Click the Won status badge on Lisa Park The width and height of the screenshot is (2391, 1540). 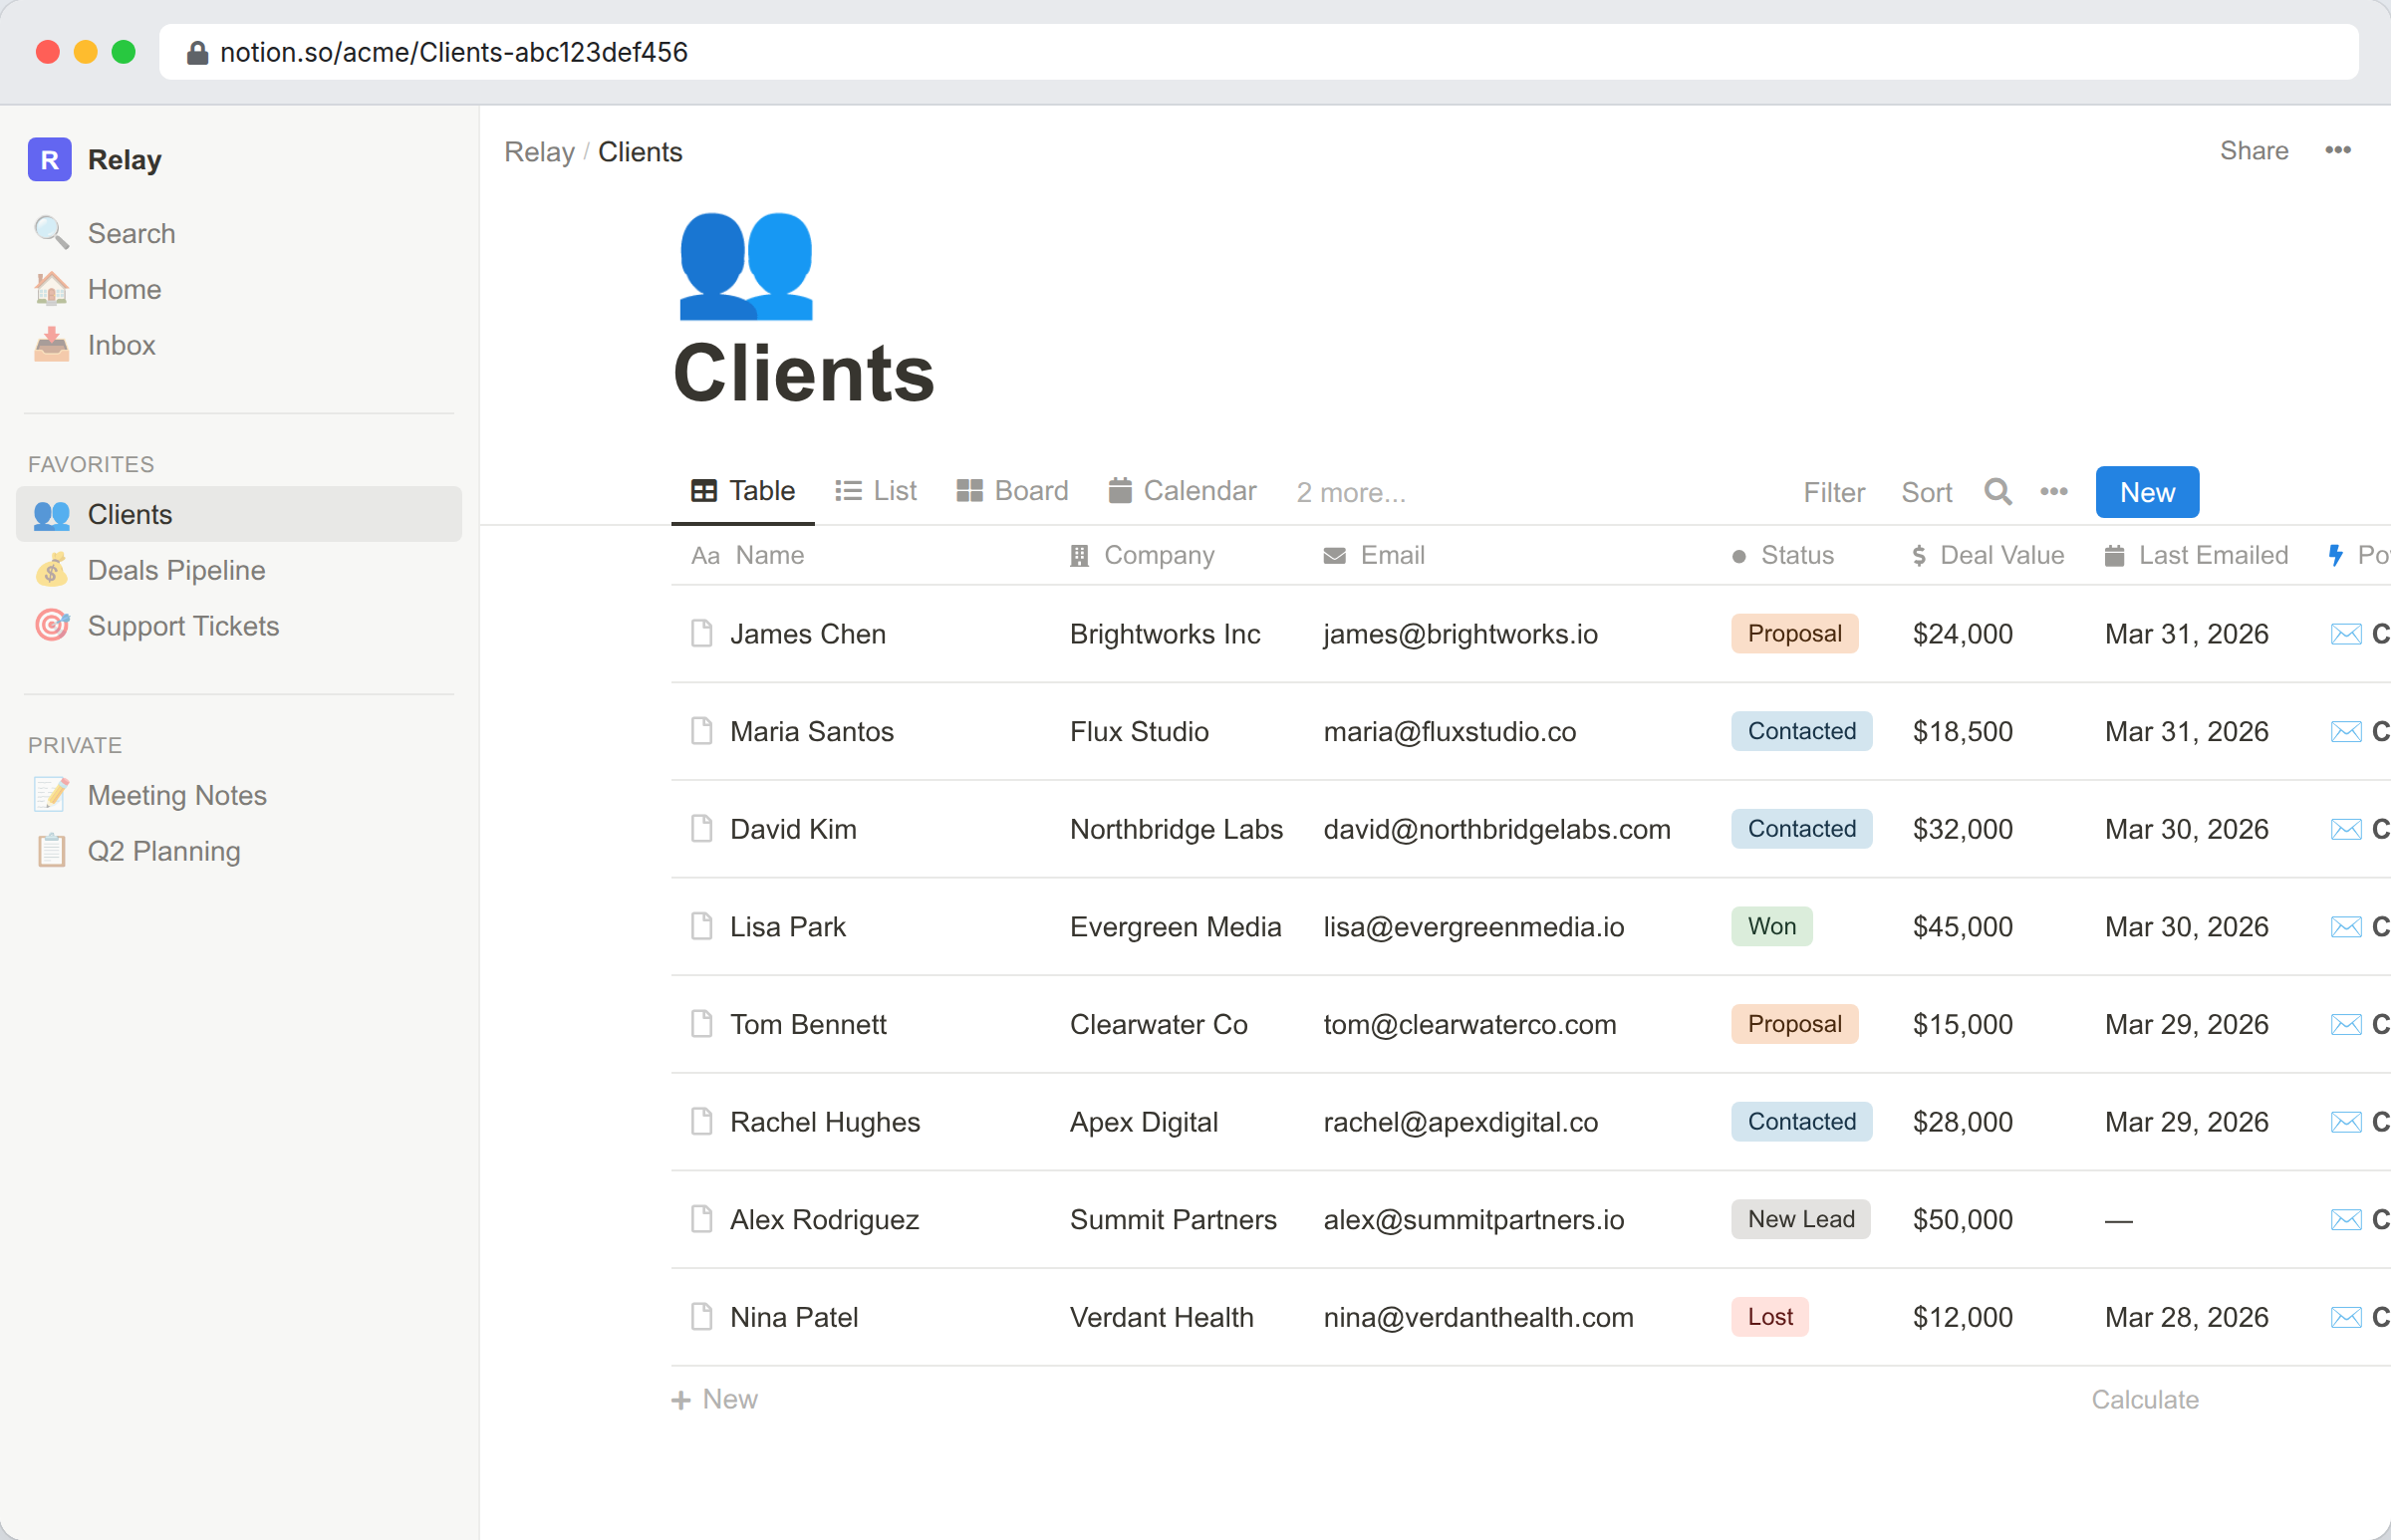(1770, 926)
